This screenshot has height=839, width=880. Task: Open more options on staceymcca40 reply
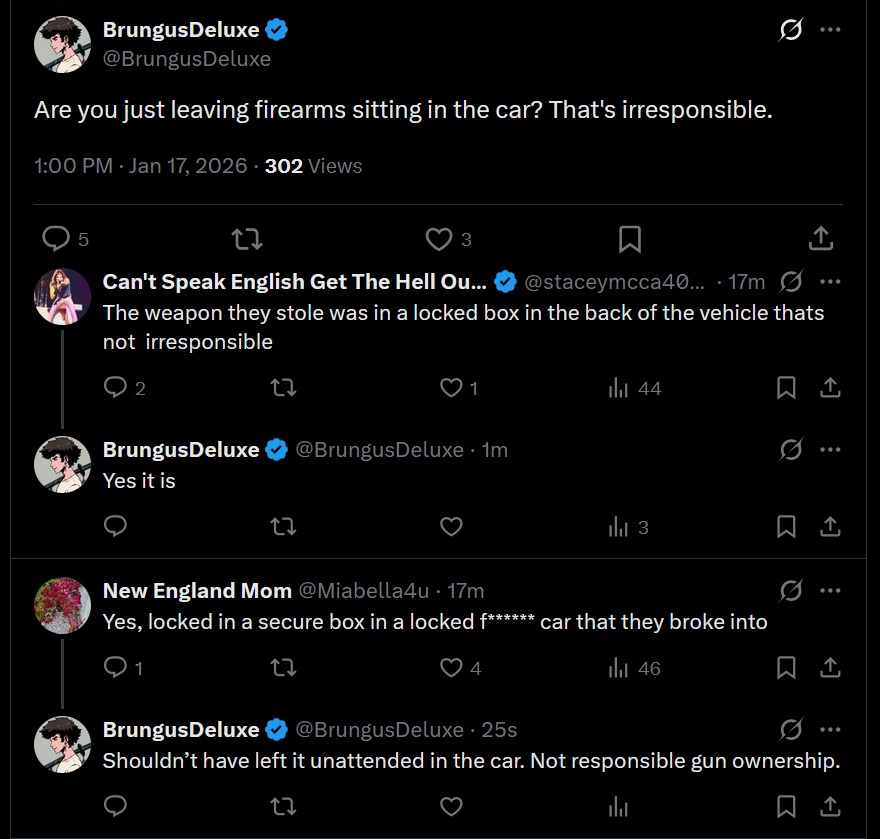(x=830, y=281)
